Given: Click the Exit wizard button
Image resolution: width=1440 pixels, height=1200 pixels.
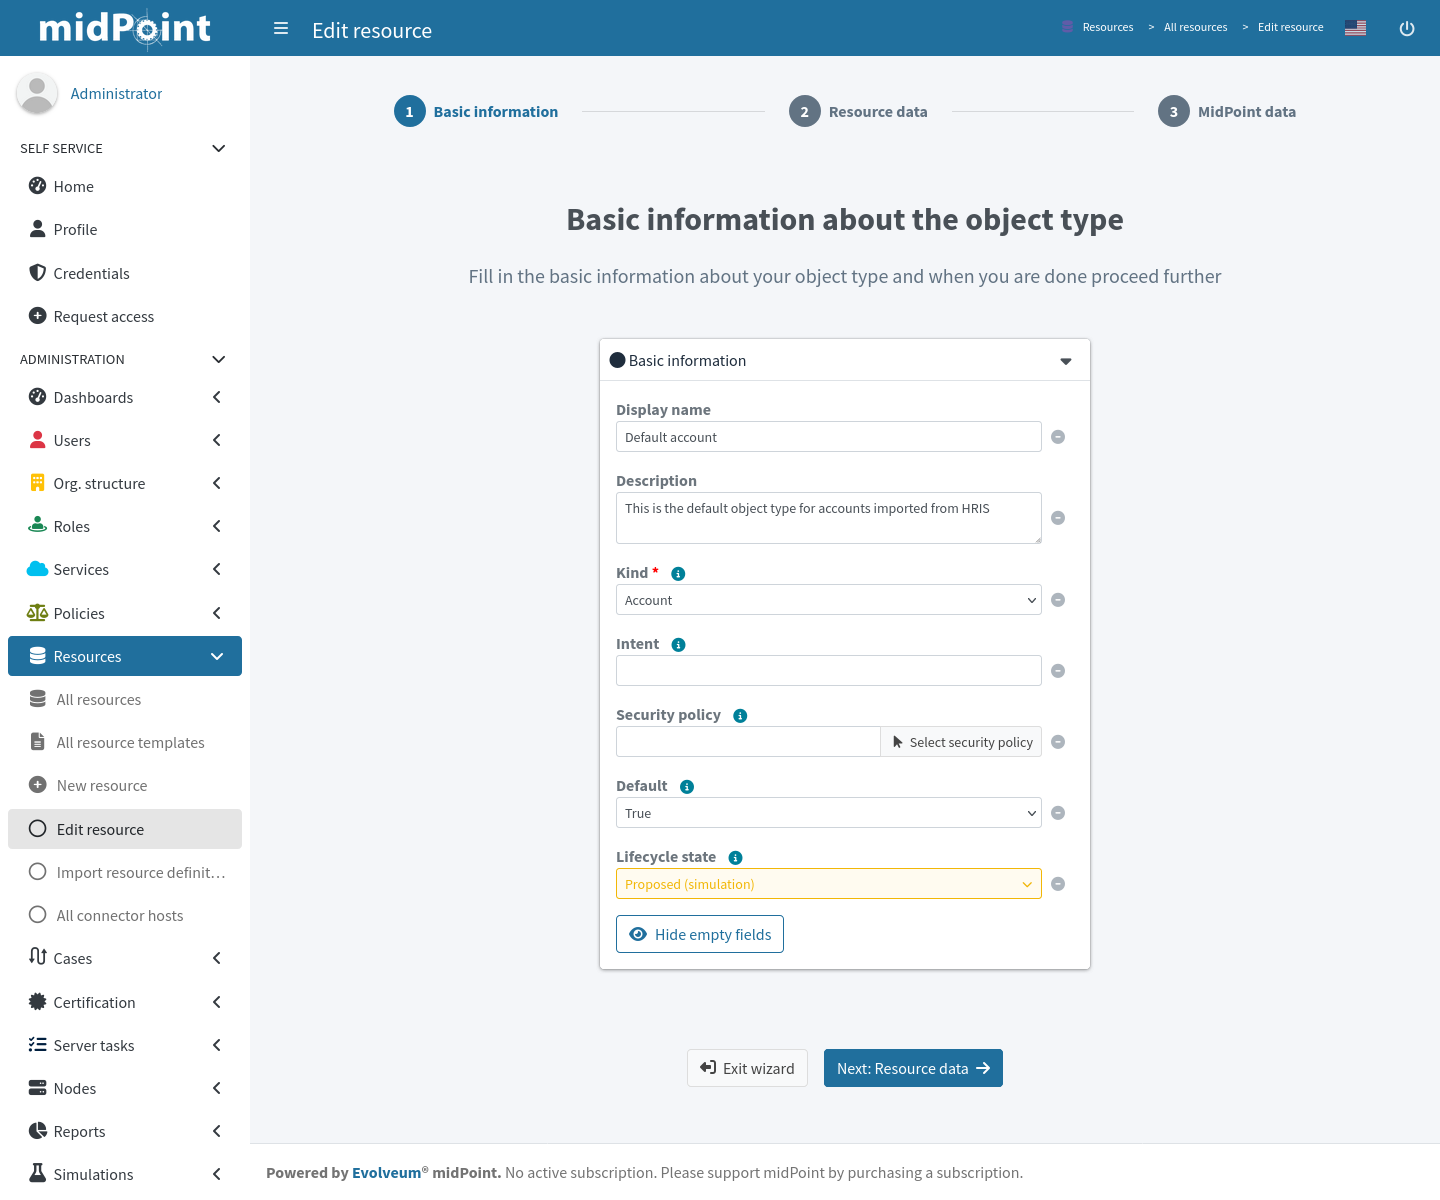Looking at the screenshot, I should point(747,1068).
